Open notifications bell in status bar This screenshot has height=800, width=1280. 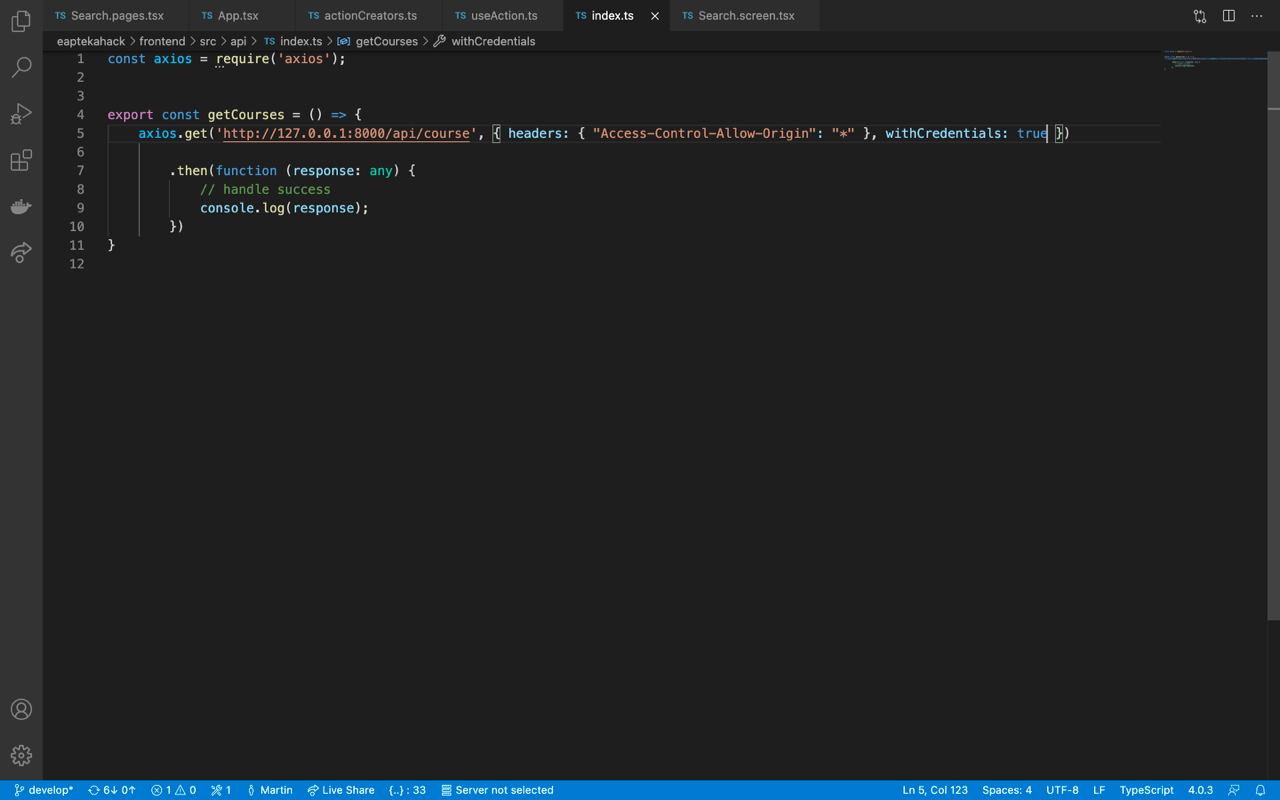point(1260,790)
